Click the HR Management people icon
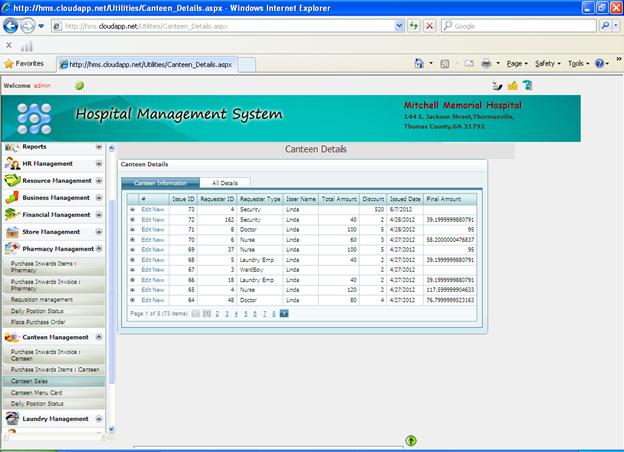The image size is (624, 452). pos(12,163)
